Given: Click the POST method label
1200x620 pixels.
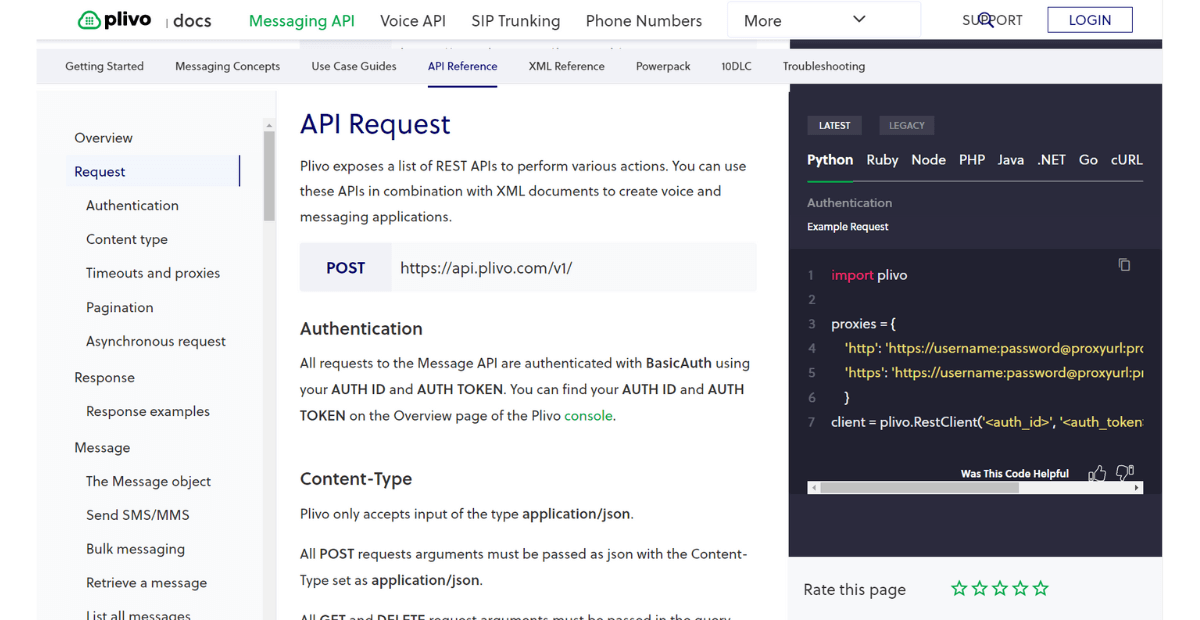Looking at the screenshot, I should point(346,268).
